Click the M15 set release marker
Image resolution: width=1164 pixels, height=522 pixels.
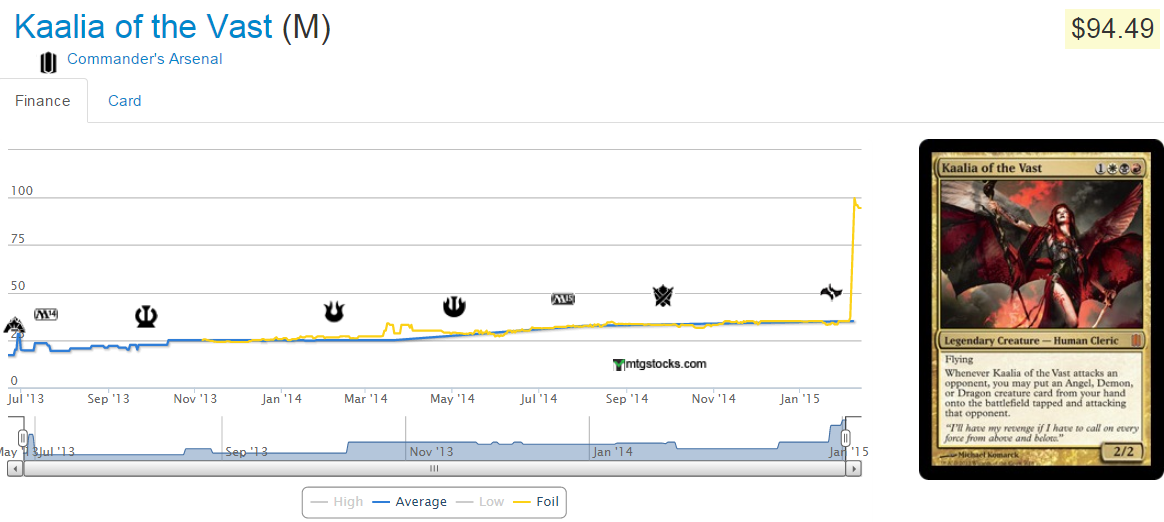(563, 299)
